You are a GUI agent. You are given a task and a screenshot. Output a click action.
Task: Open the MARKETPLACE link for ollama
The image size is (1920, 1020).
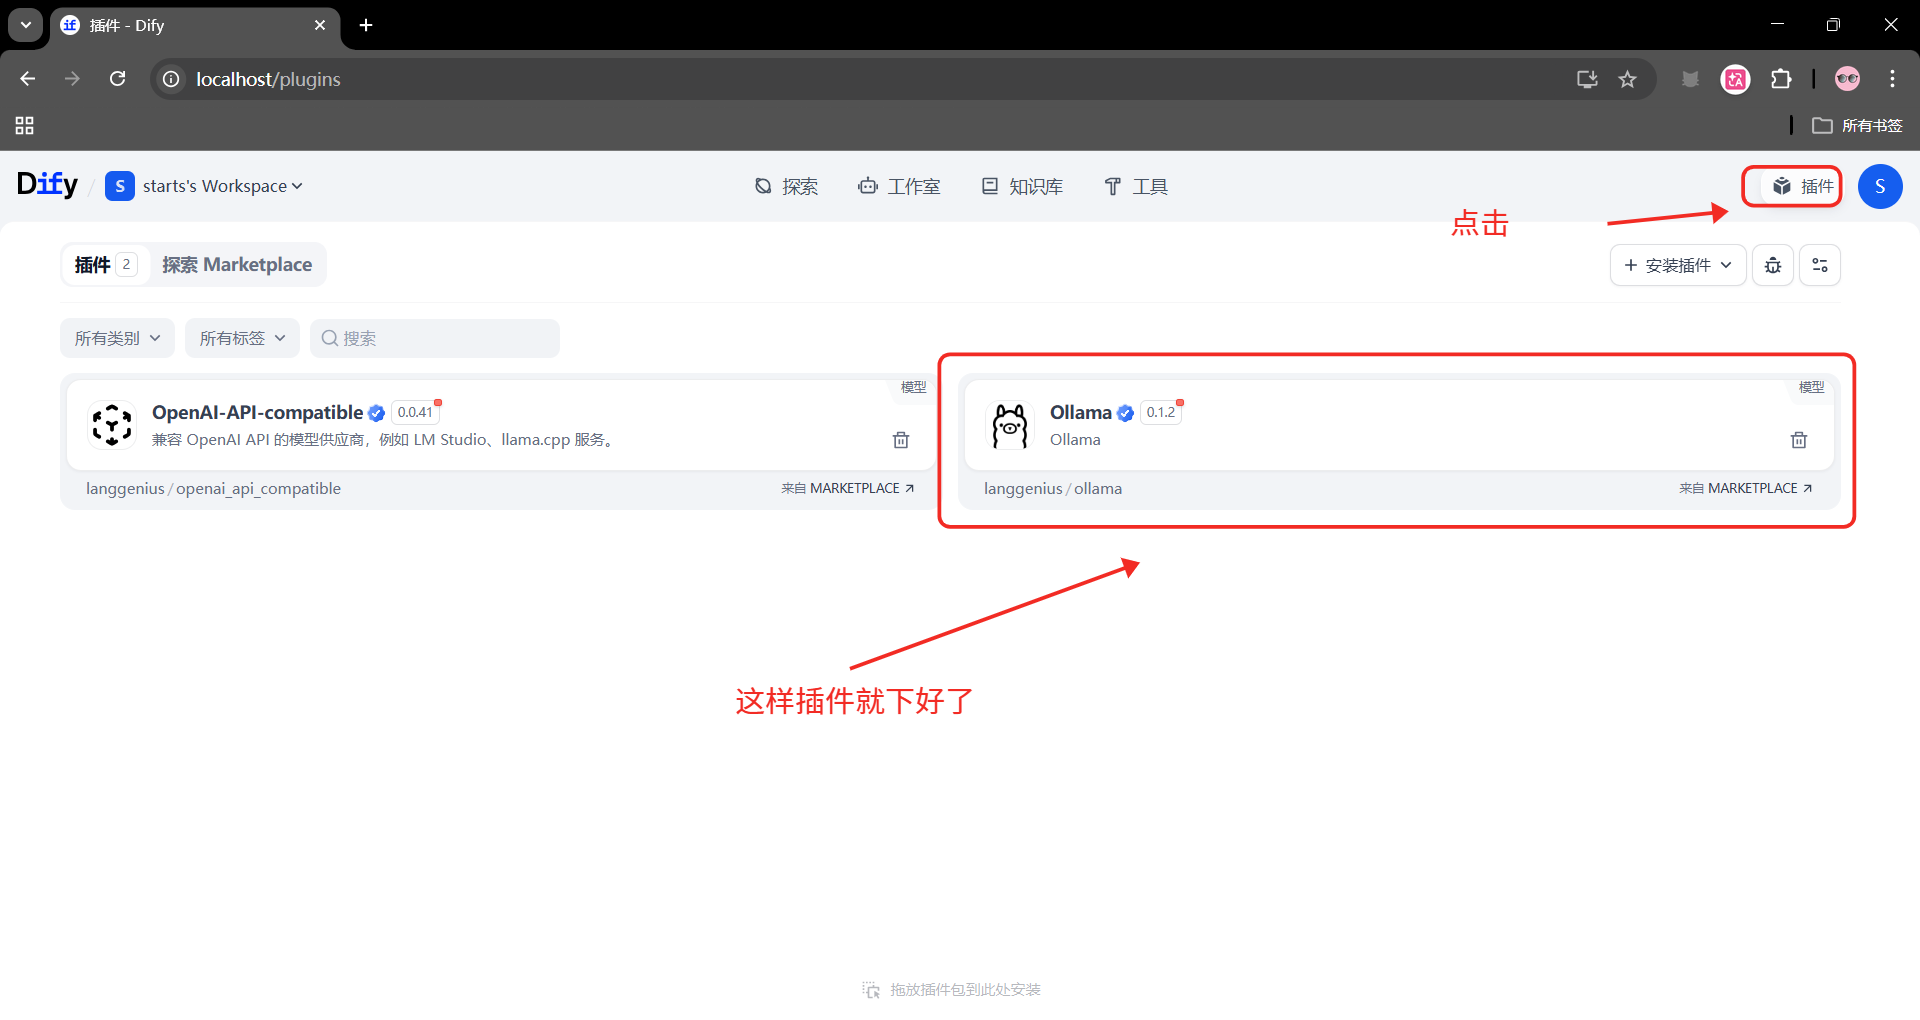tap(1746, 488)
